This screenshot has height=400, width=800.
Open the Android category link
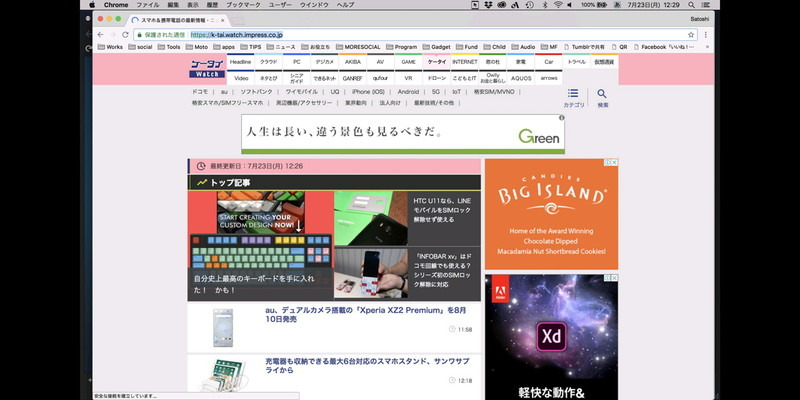coord(408,92)
